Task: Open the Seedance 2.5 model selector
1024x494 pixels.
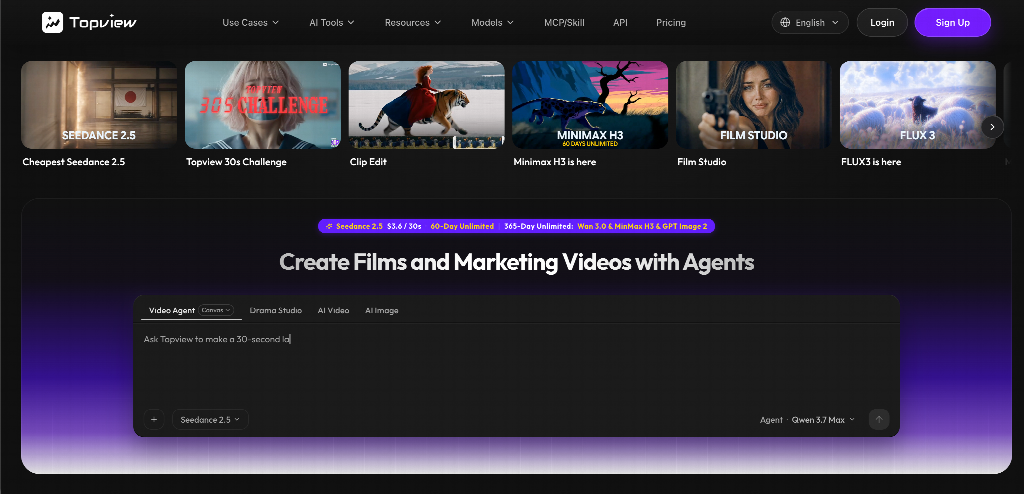Action: pyautogui.click(x=210, y=420)
